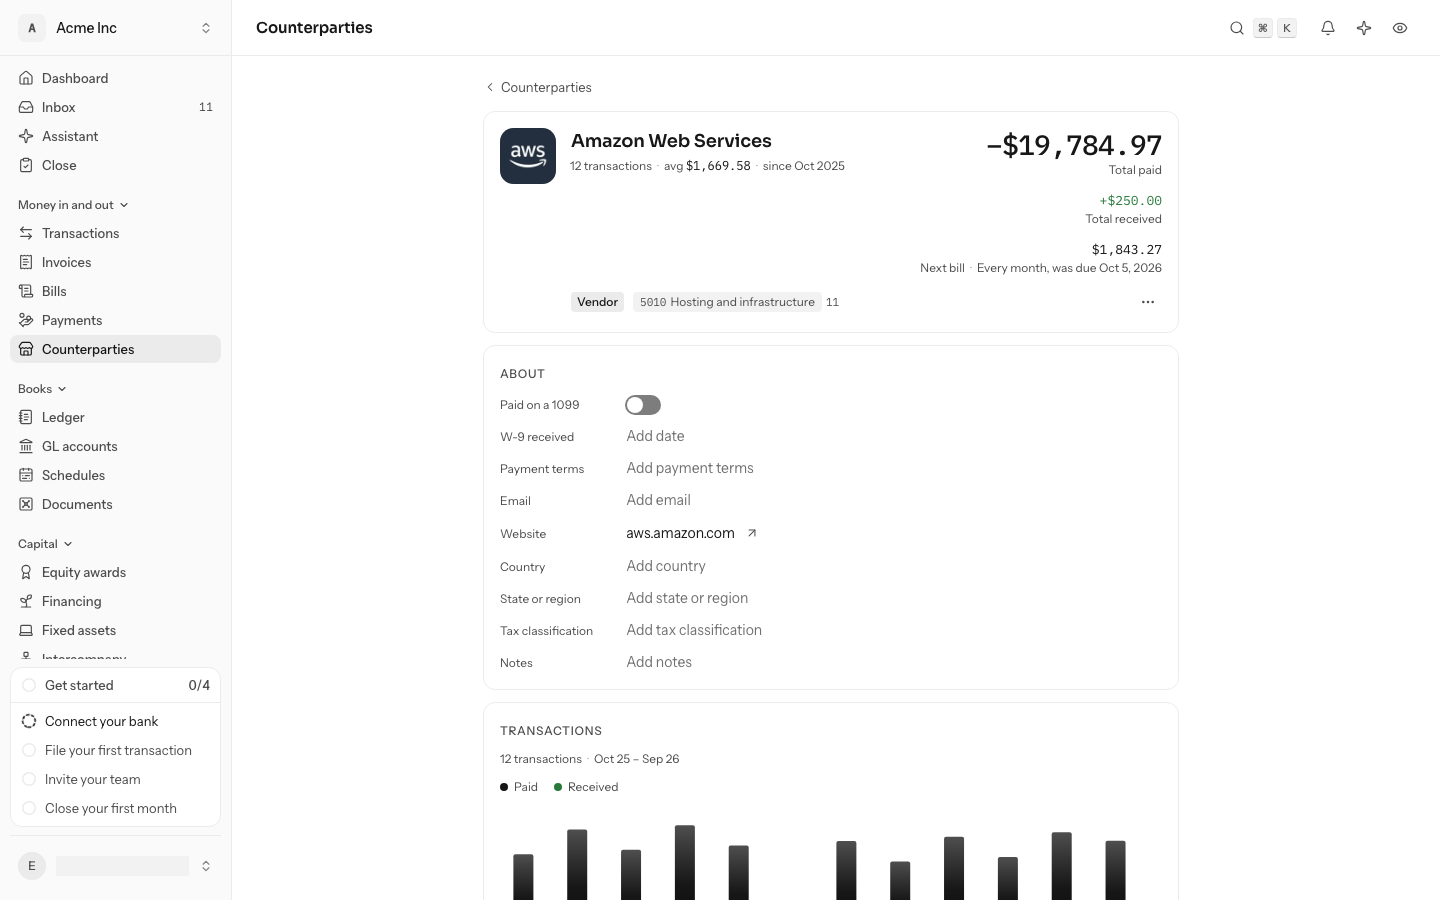Open aws.amazon.com external link arrow

click(752, 533)
